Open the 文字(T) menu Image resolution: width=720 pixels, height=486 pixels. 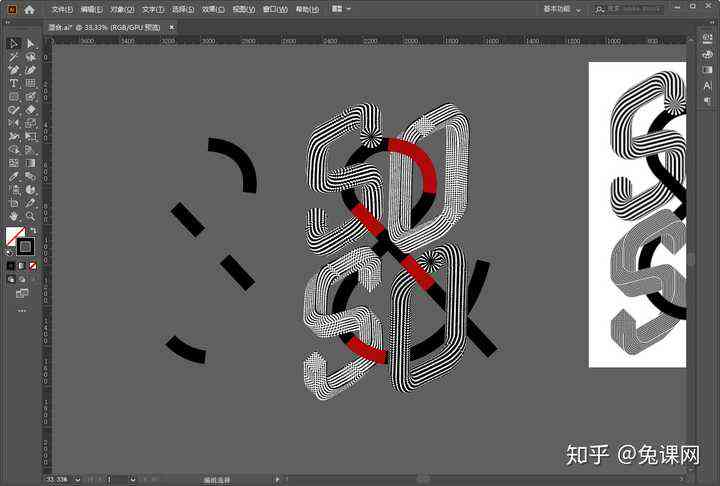pyautogui.click(x=153, y=9)
